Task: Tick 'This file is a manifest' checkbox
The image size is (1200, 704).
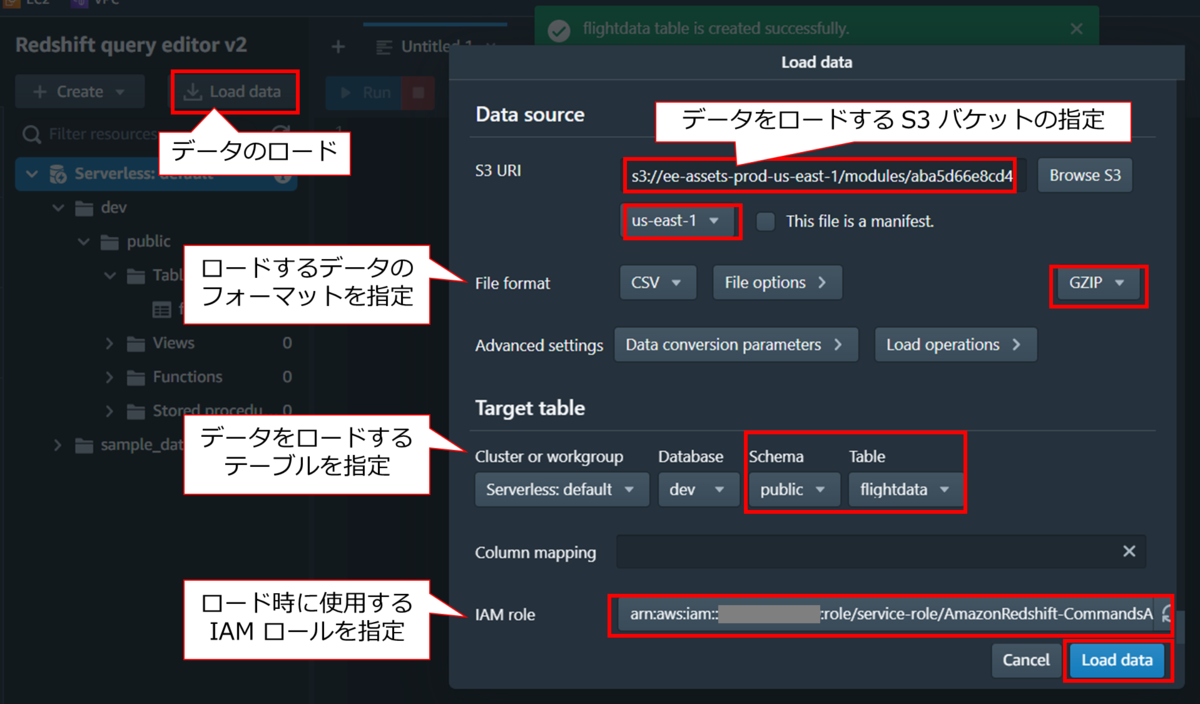Action: (765, 222)
